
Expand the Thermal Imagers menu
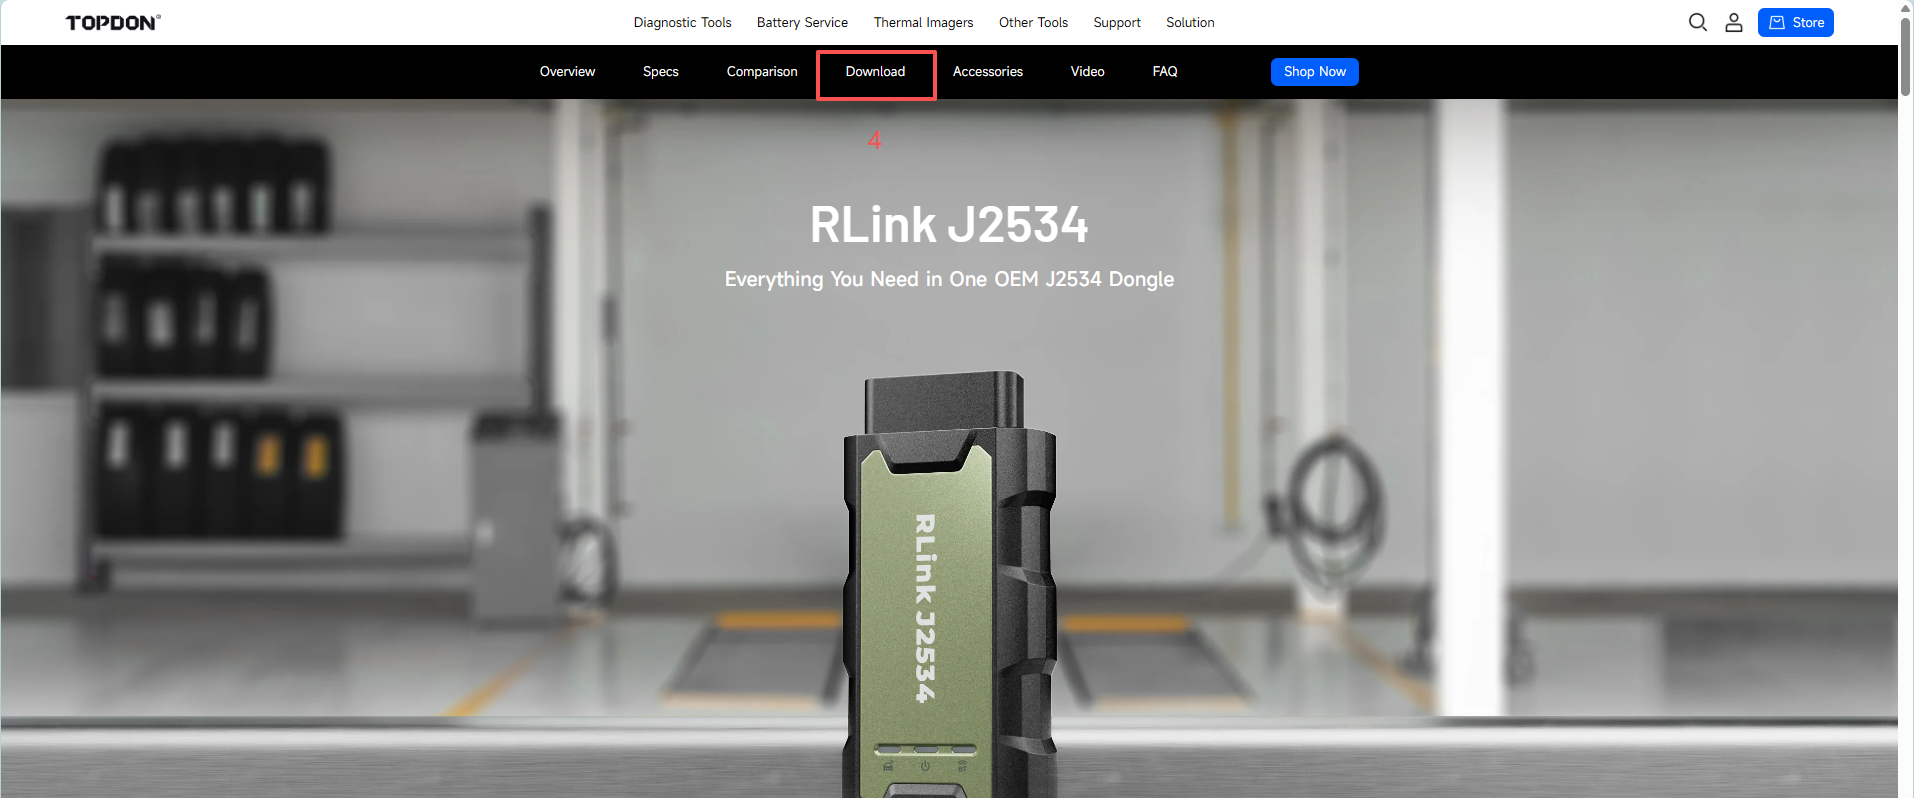(923, 22)
